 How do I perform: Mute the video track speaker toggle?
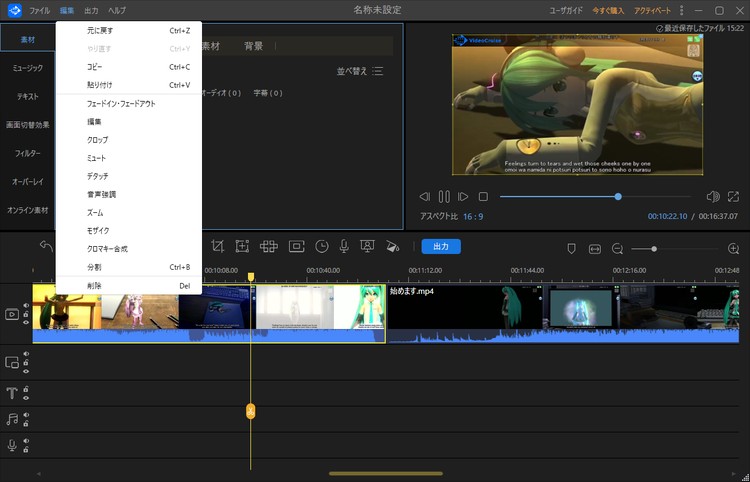(x=26, y=306)
